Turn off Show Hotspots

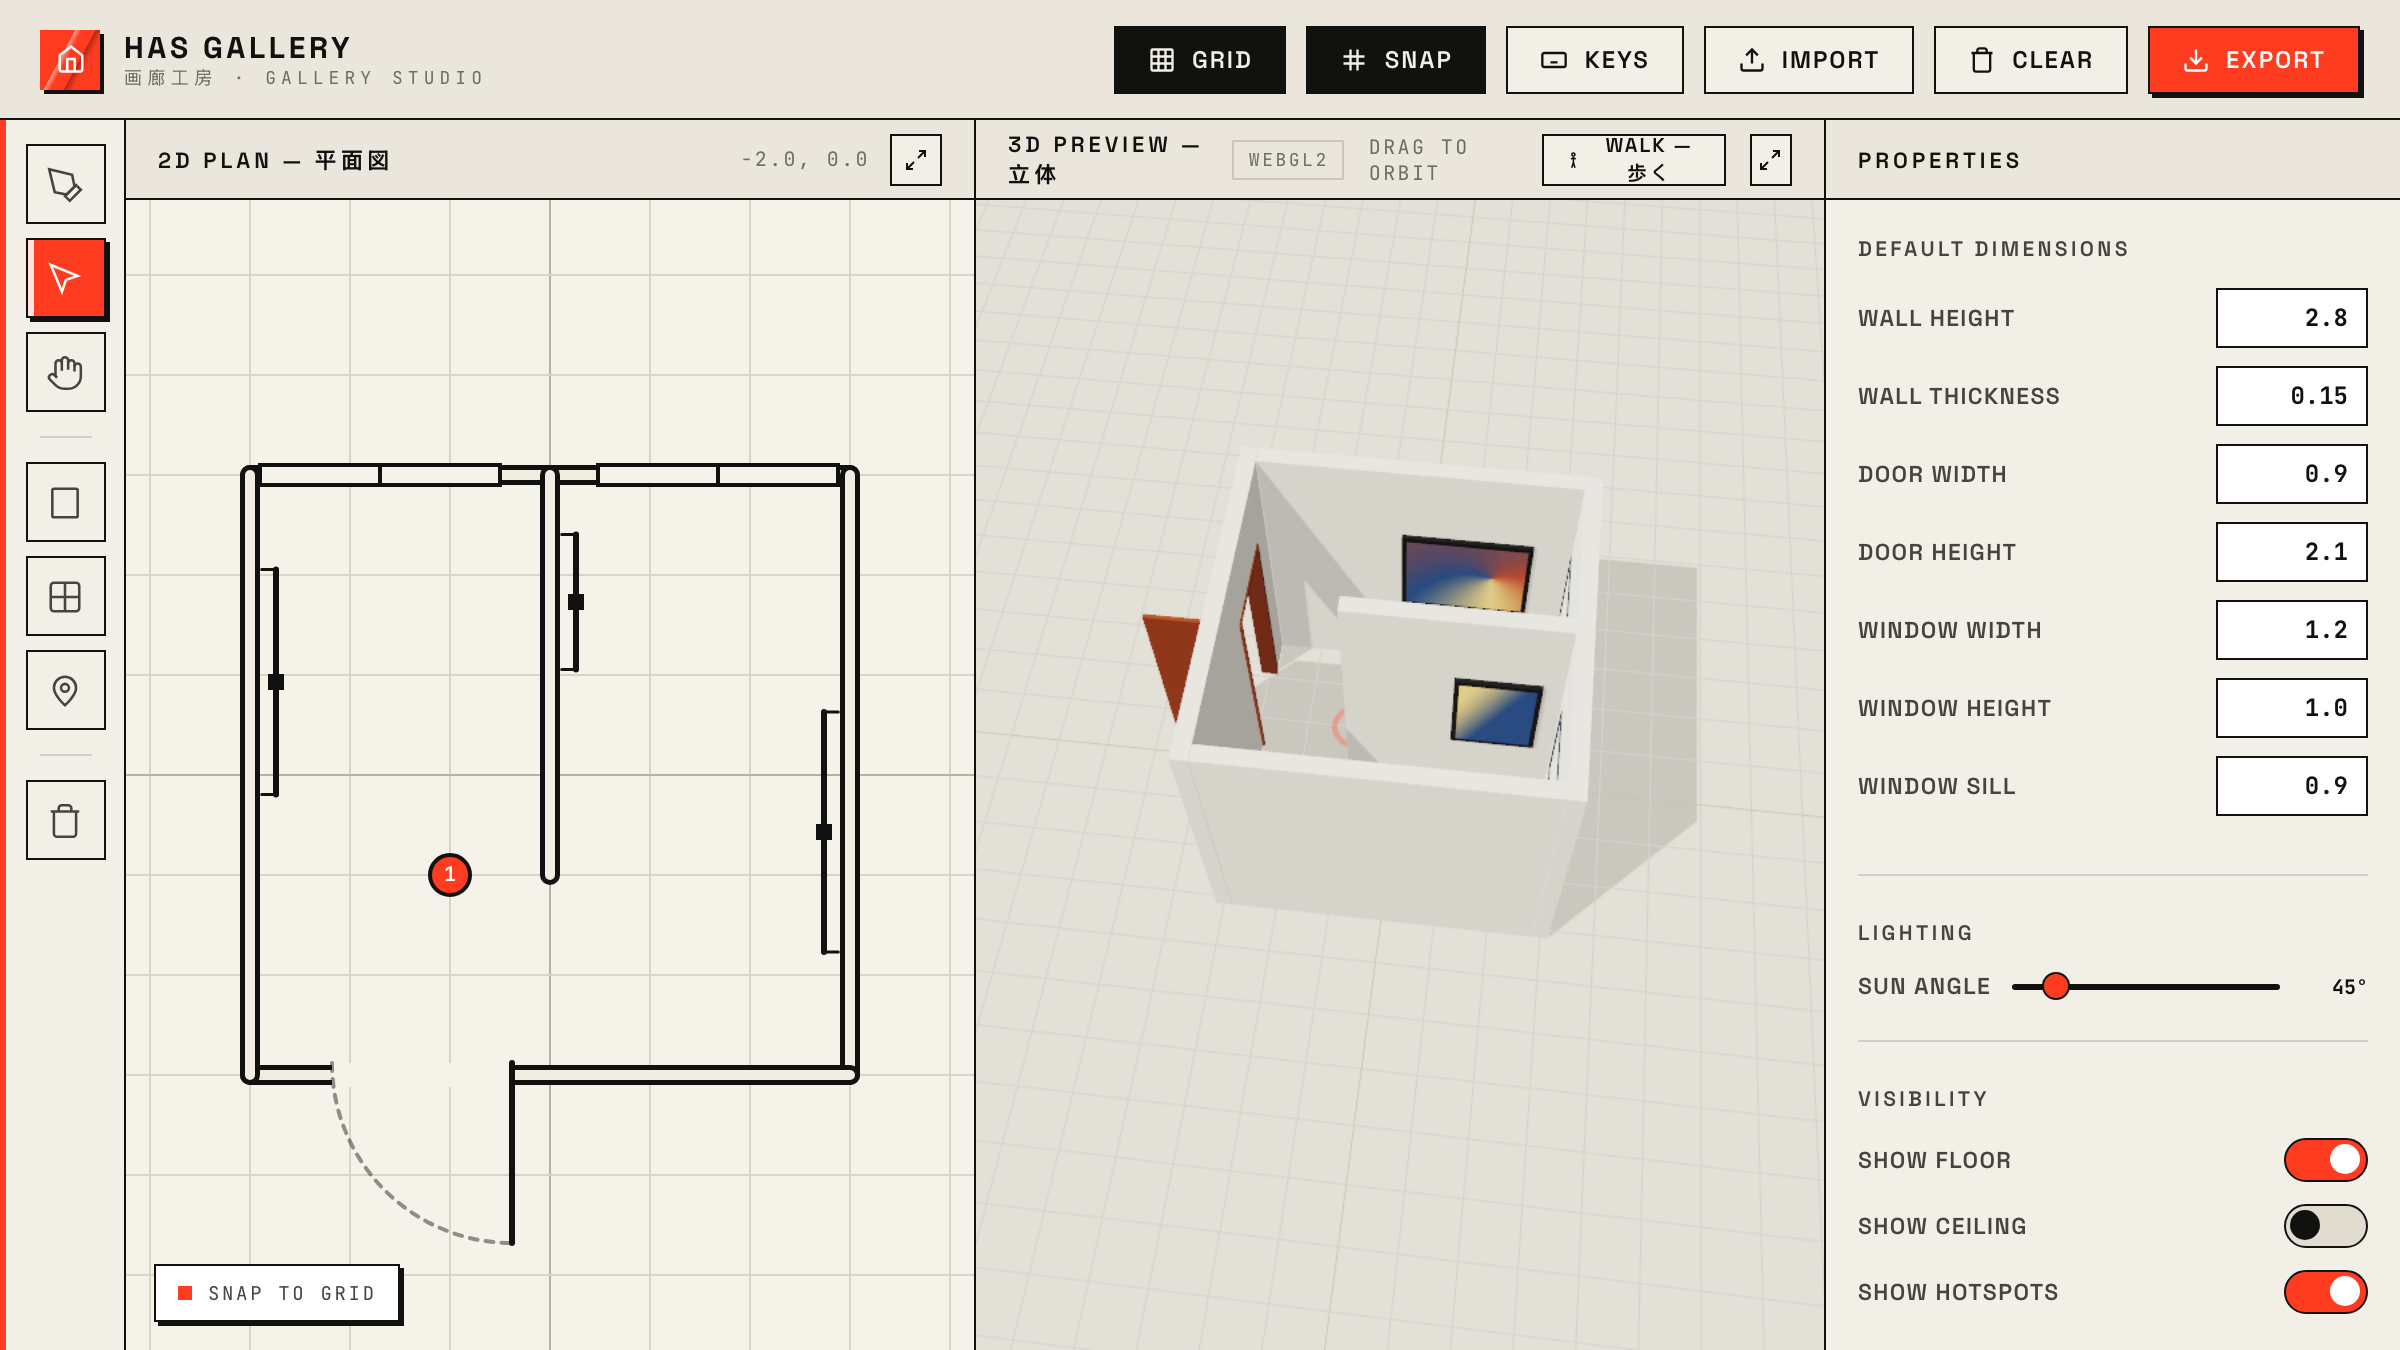coord(2326,1292)
